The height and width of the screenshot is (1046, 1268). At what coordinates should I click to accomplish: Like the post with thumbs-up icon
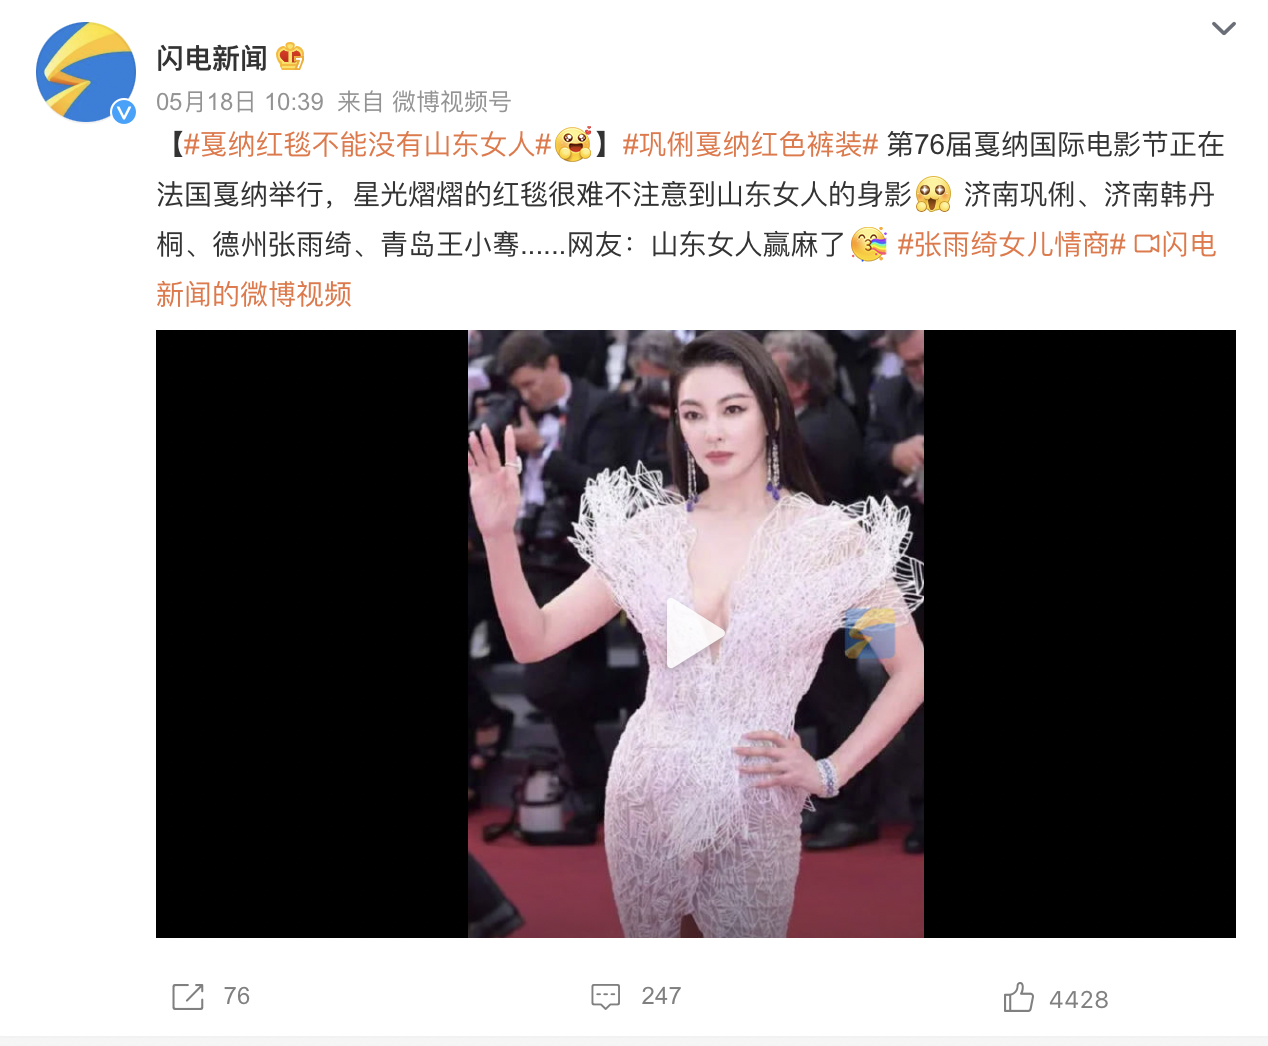point(1018,997)
